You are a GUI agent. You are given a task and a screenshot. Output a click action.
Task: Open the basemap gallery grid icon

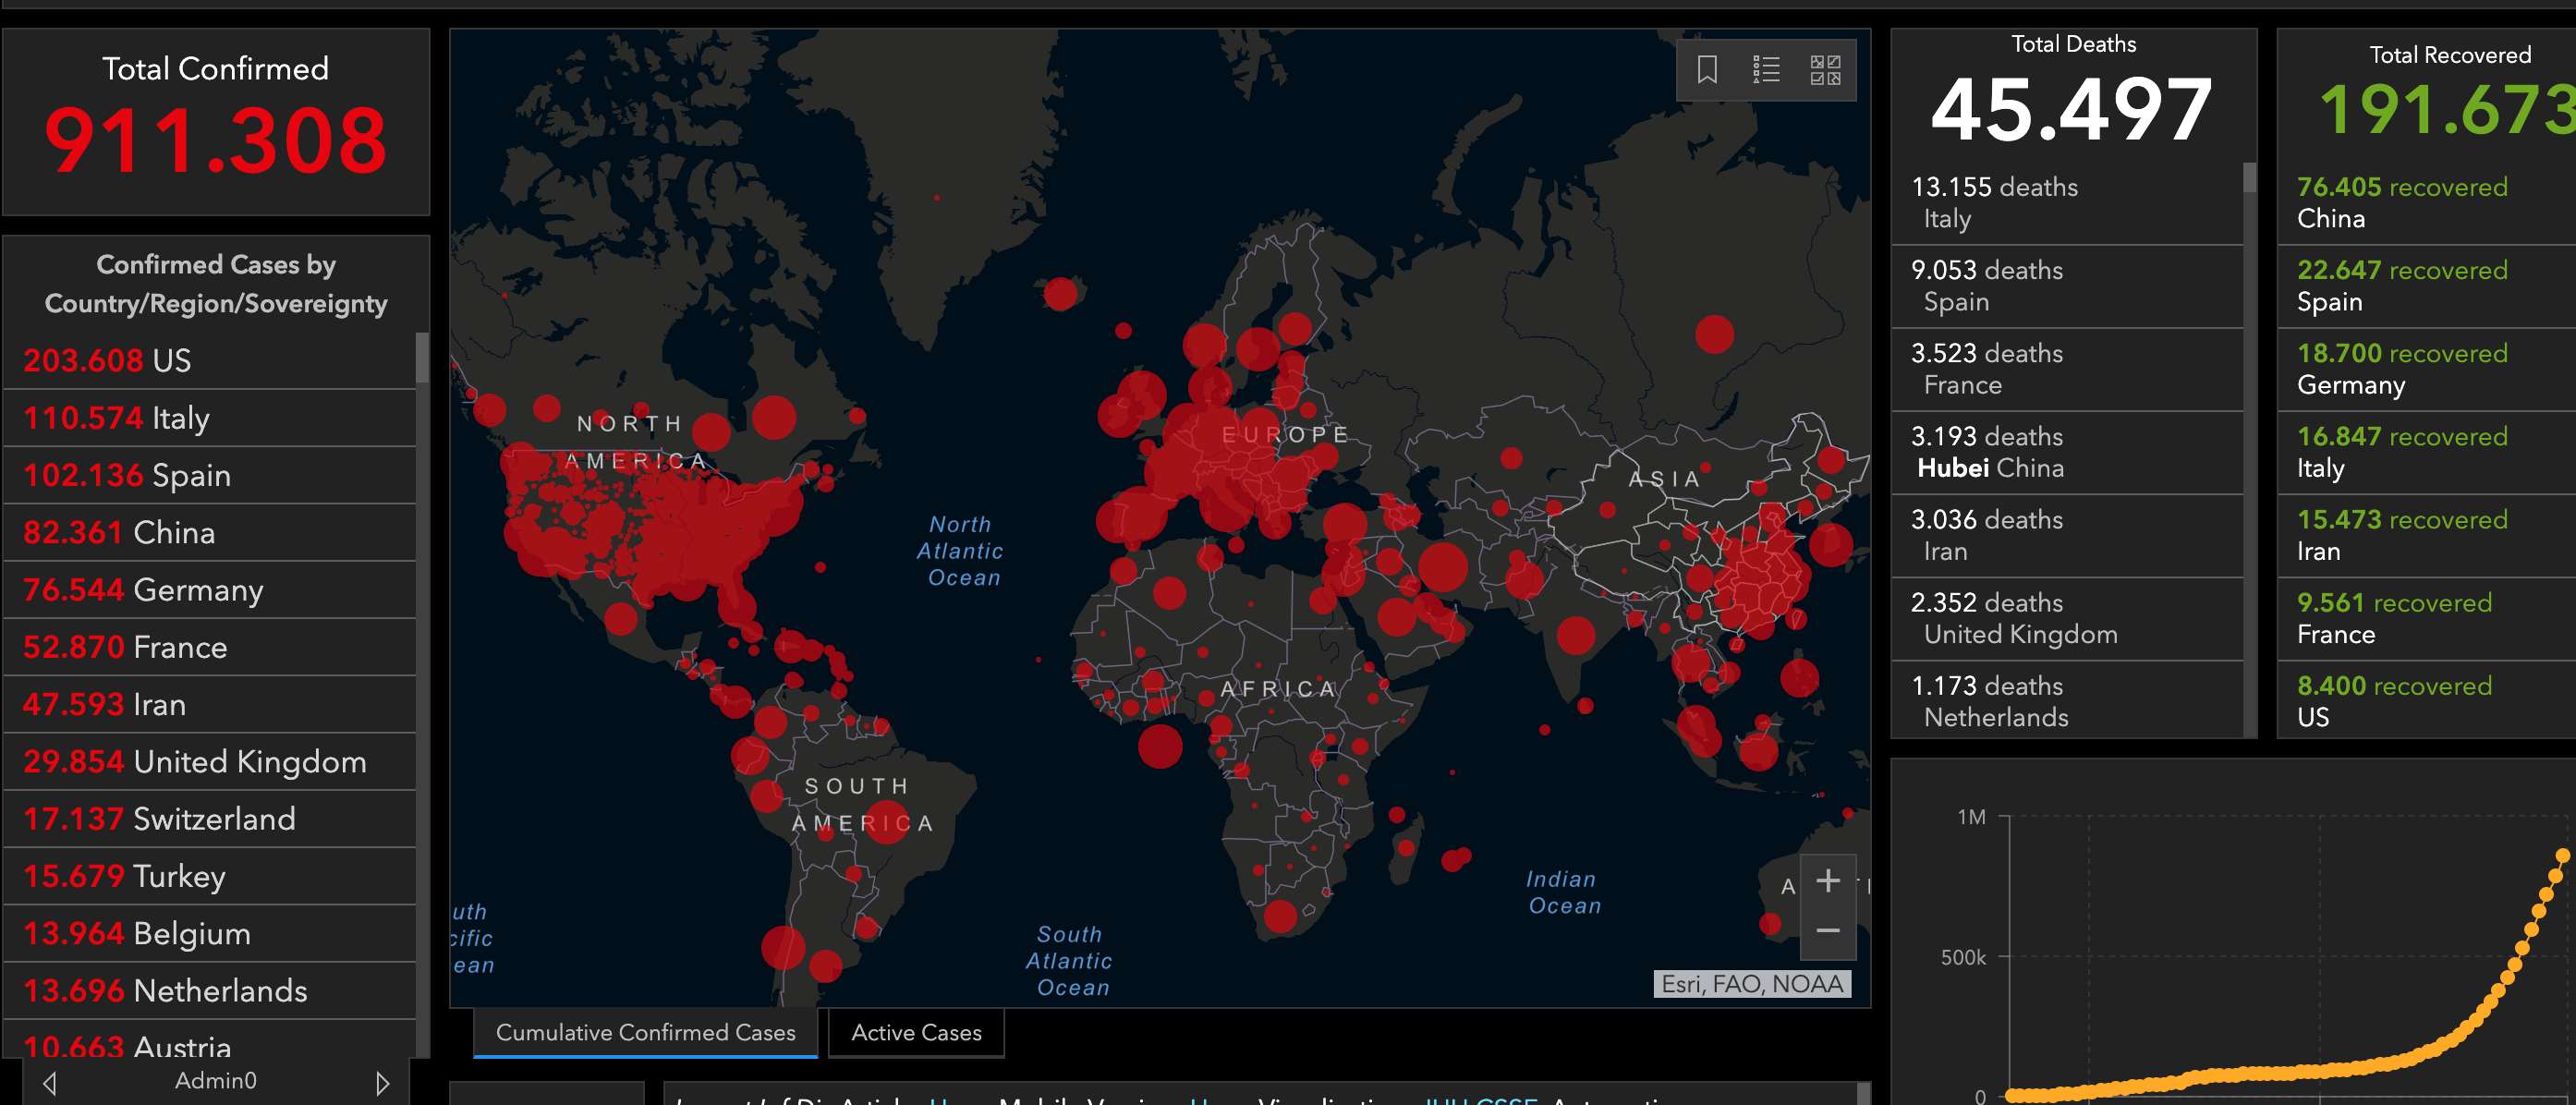[x=1825, y=70]
